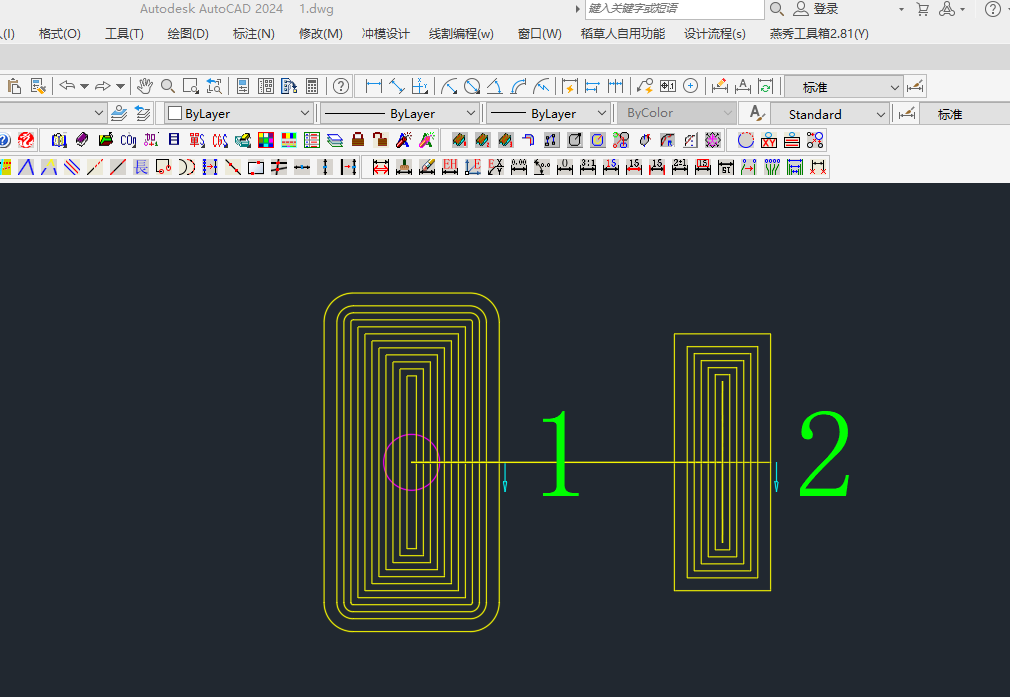Viewport: 1010px width, 697px height.
Task: Select the Angular dimension tool
Action: [x=495, y=86]
